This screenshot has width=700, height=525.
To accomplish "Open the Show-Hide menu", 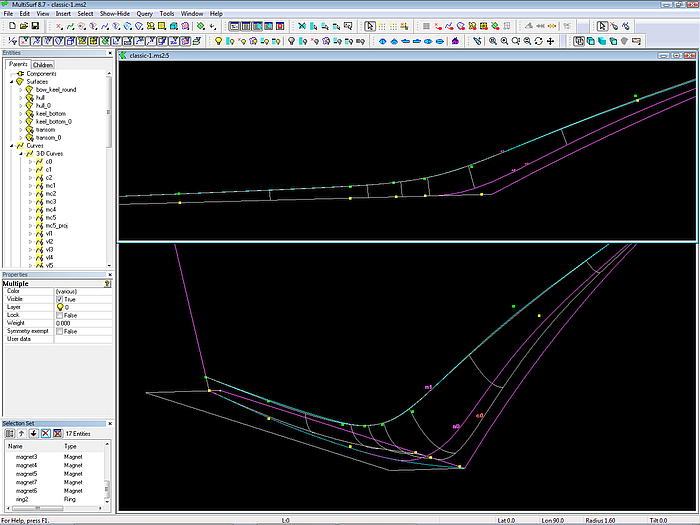I will 116,13.
